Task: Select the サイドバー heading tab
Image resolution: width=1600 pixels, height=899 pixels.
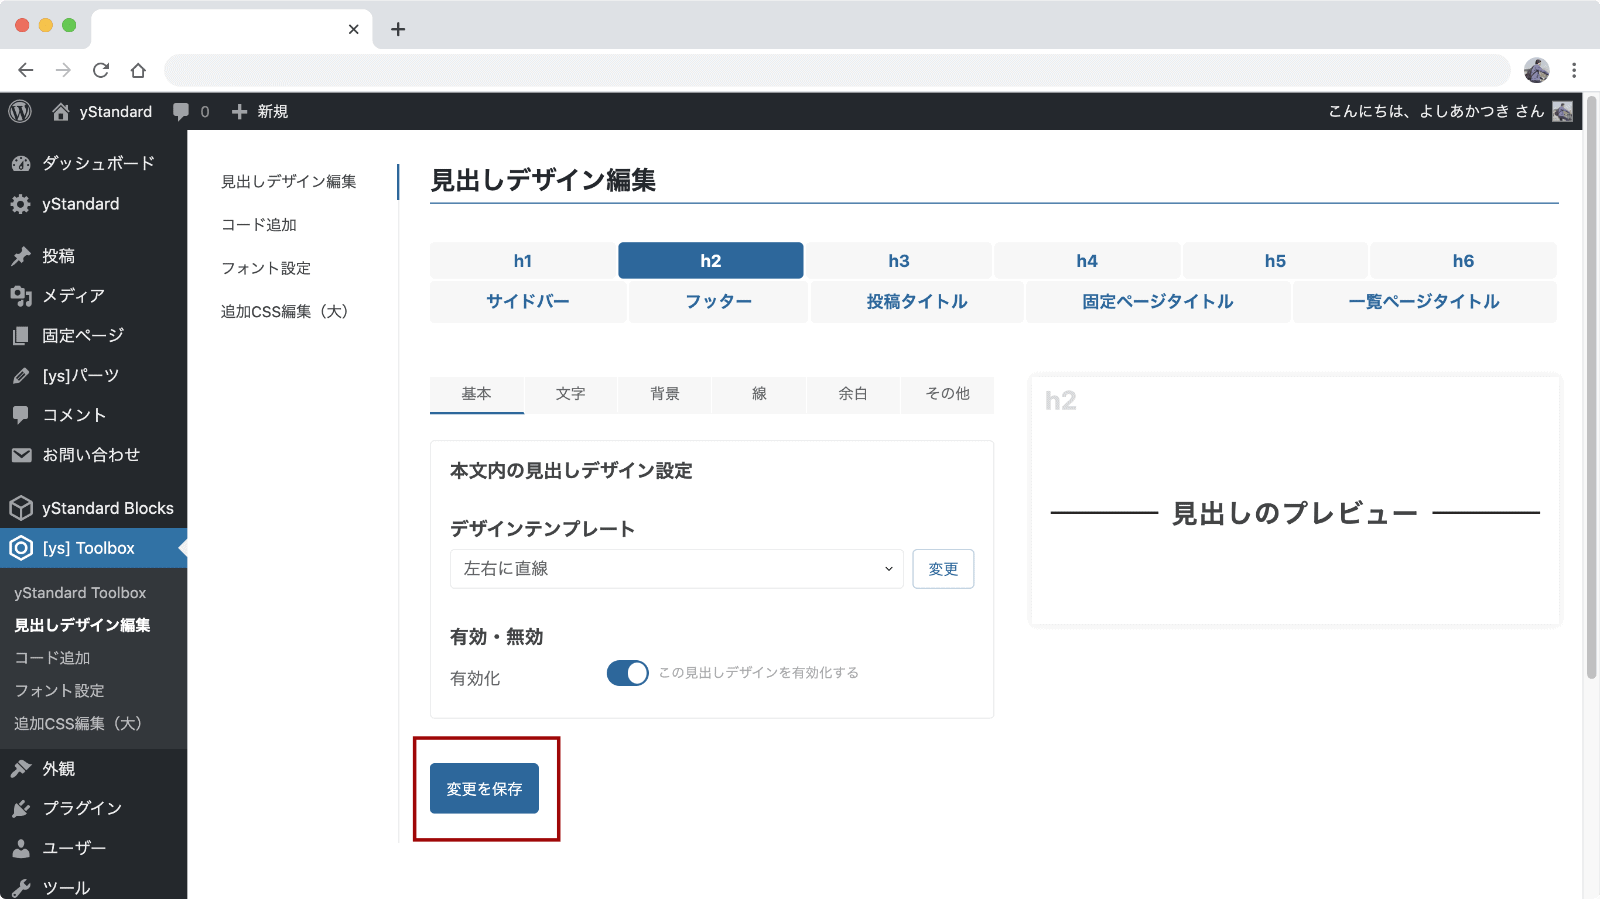Action: coord(528,302)
